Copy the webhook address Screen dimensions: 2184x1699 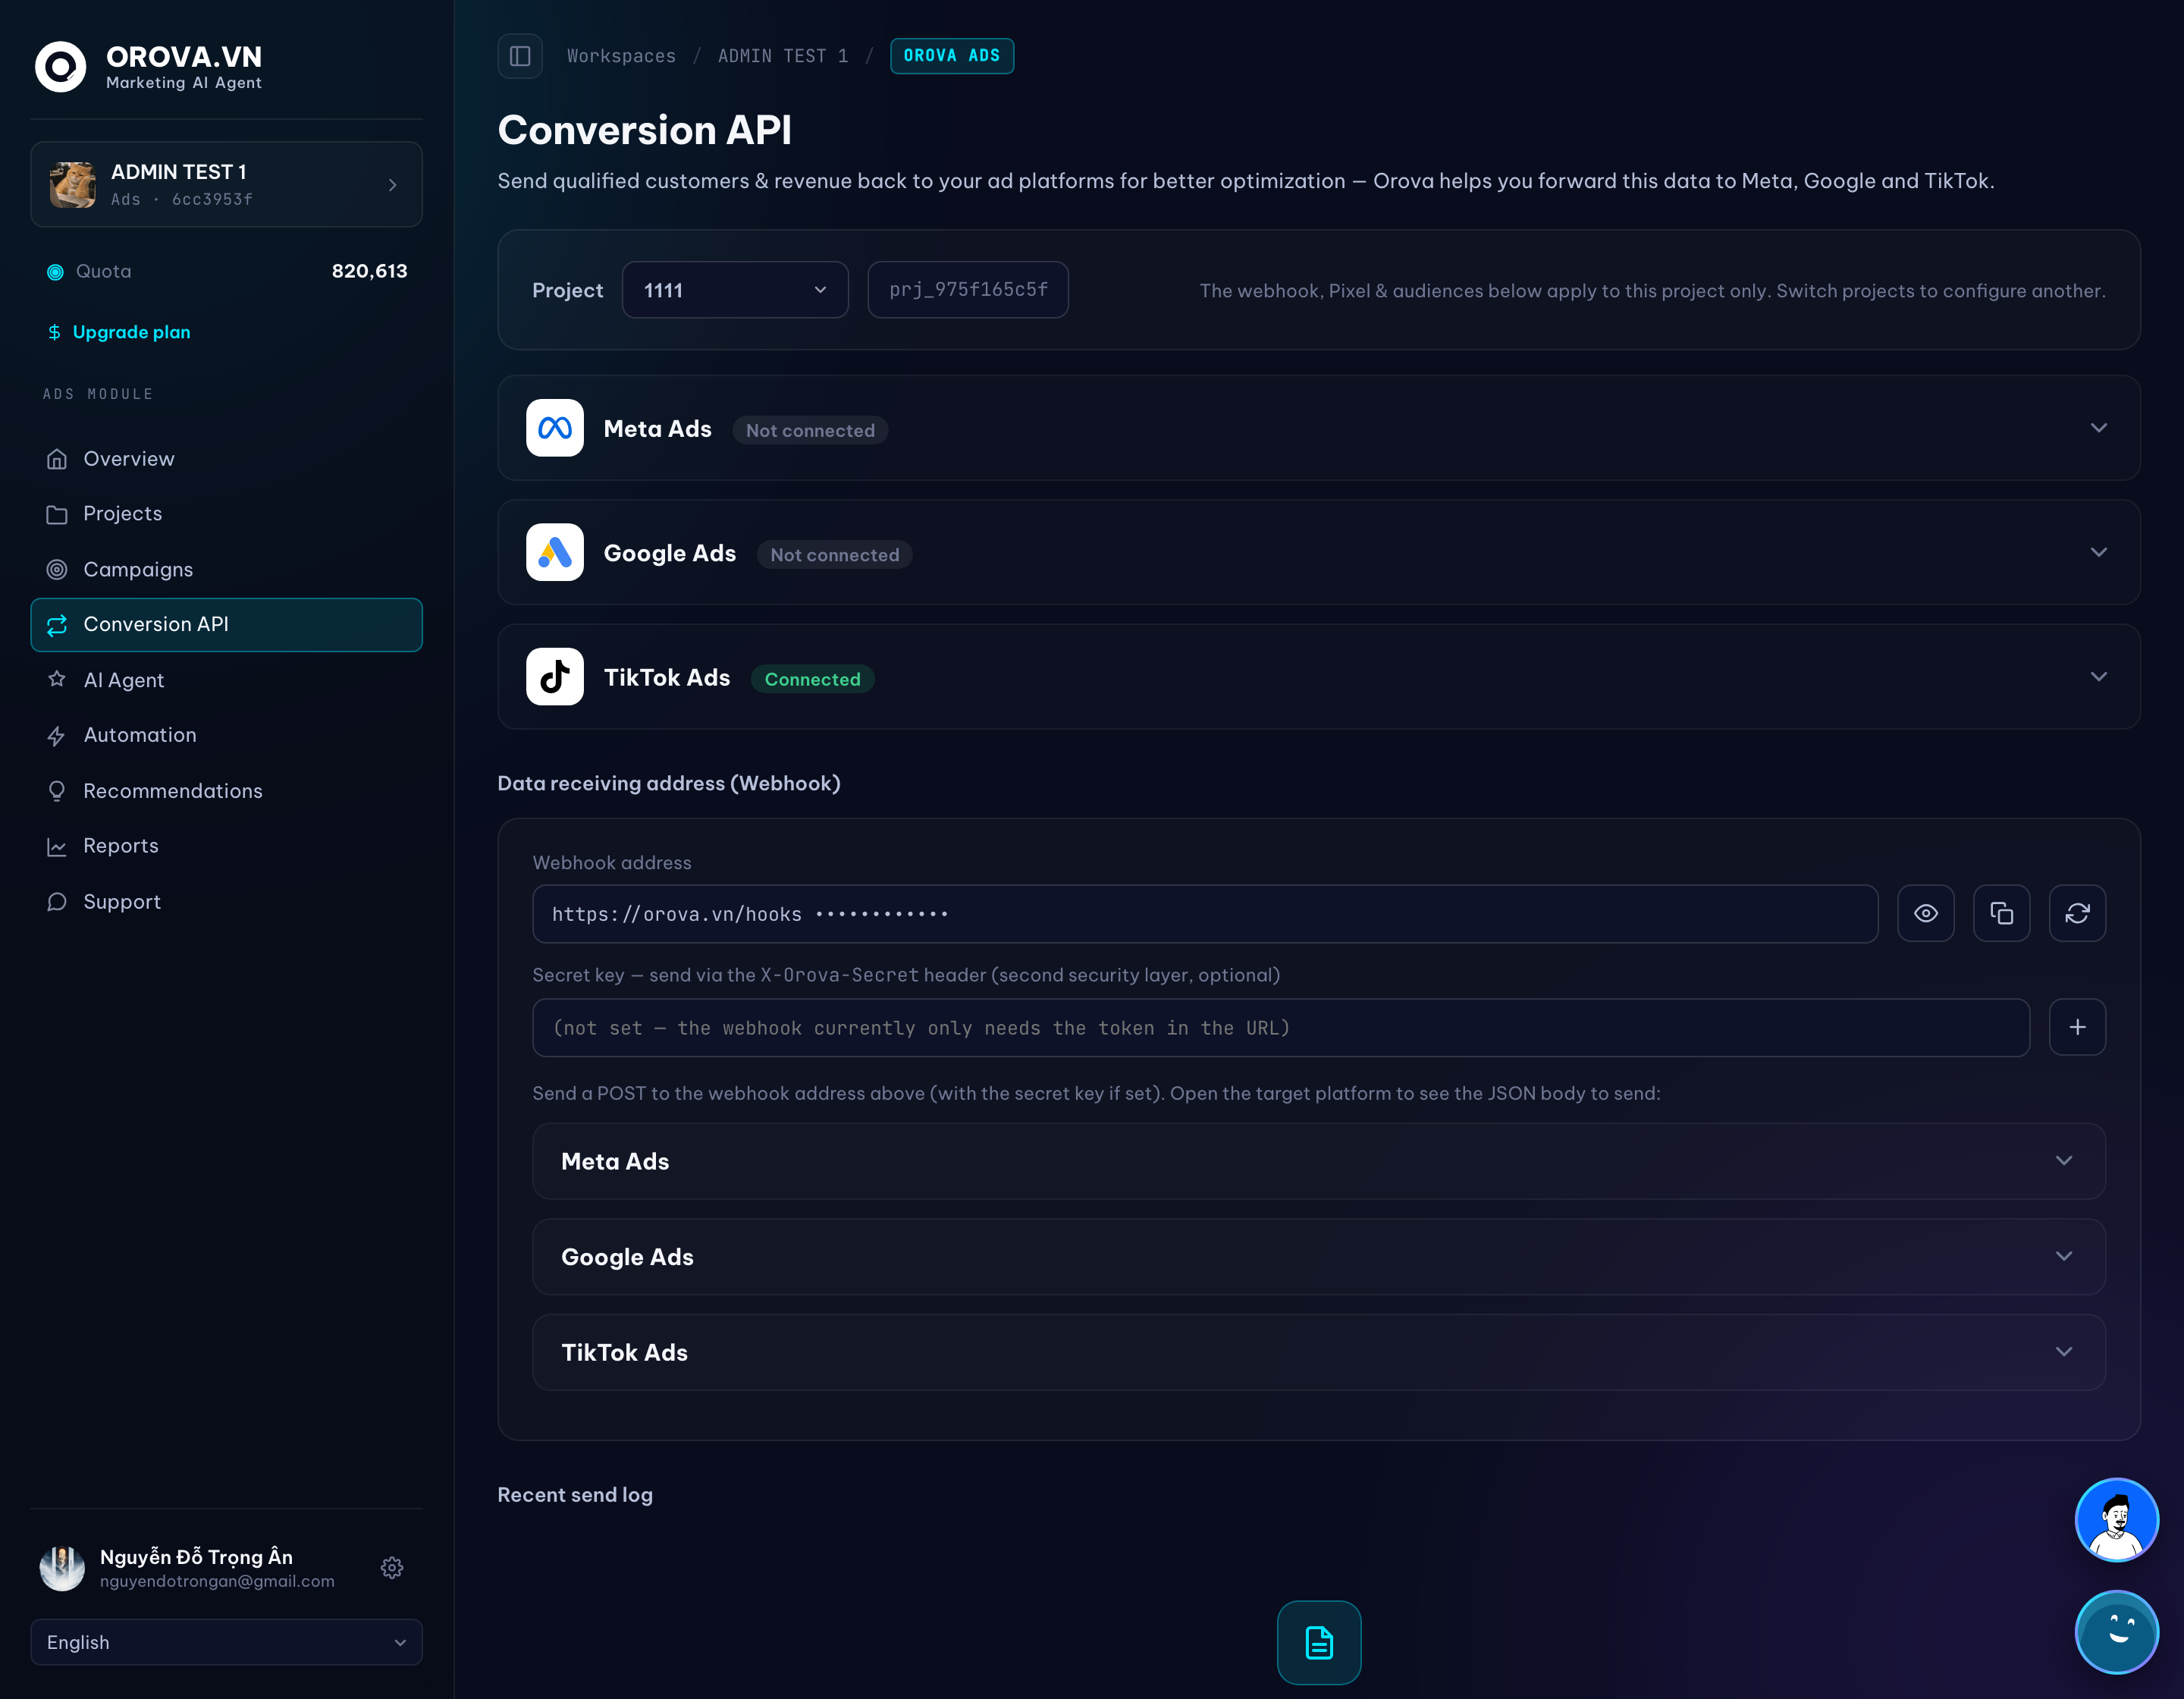click(x=2001, y=913)
